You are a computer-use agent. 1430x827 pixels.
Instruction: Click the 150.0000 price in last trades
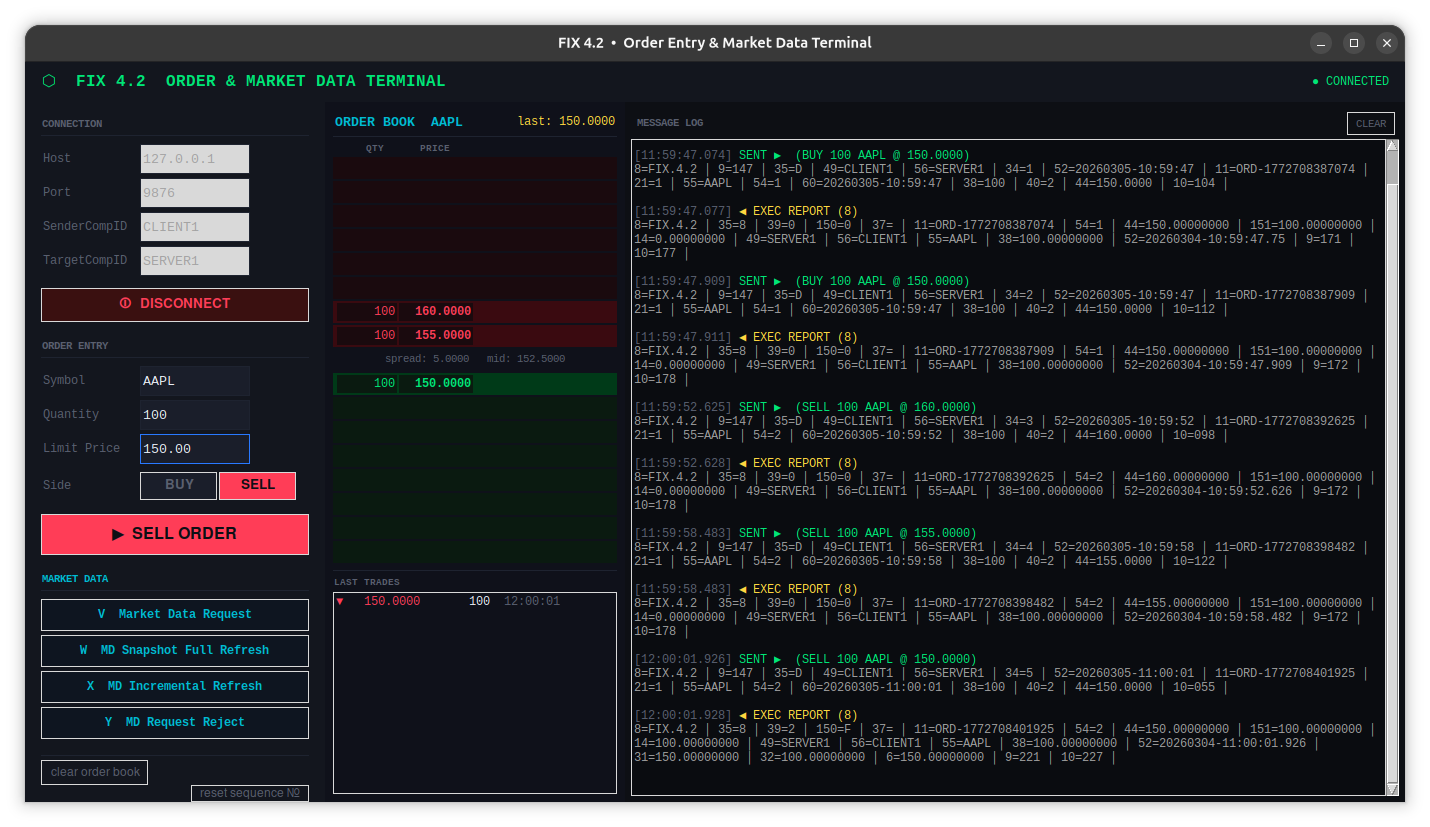click(392, 602)
